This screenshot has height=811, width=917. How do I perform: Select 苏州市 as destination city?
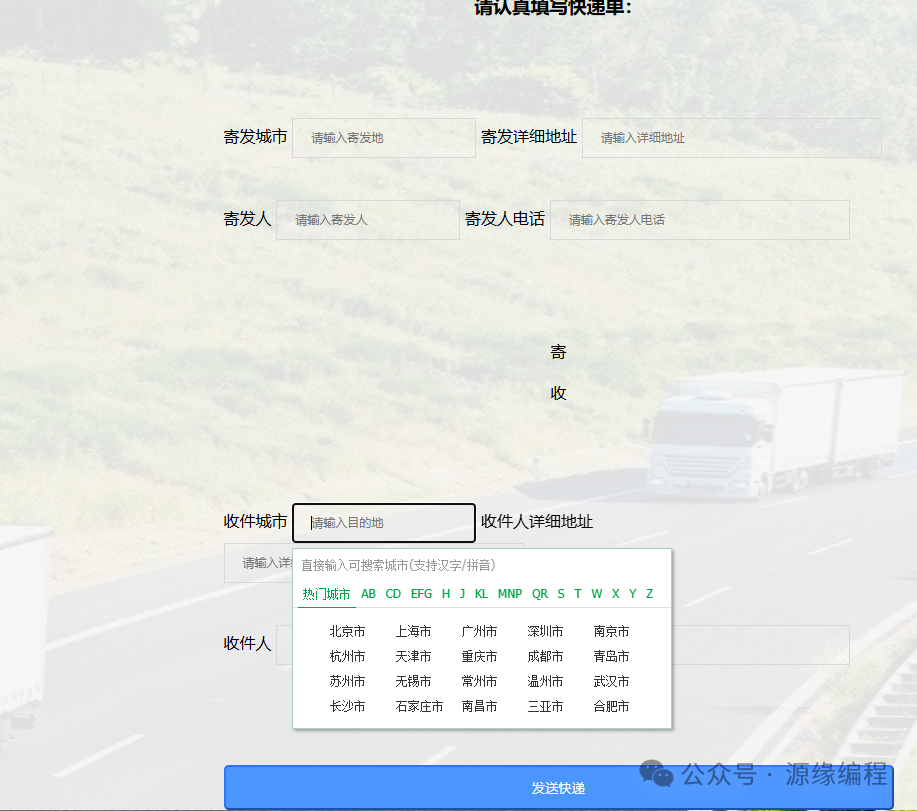coord(347,681)
